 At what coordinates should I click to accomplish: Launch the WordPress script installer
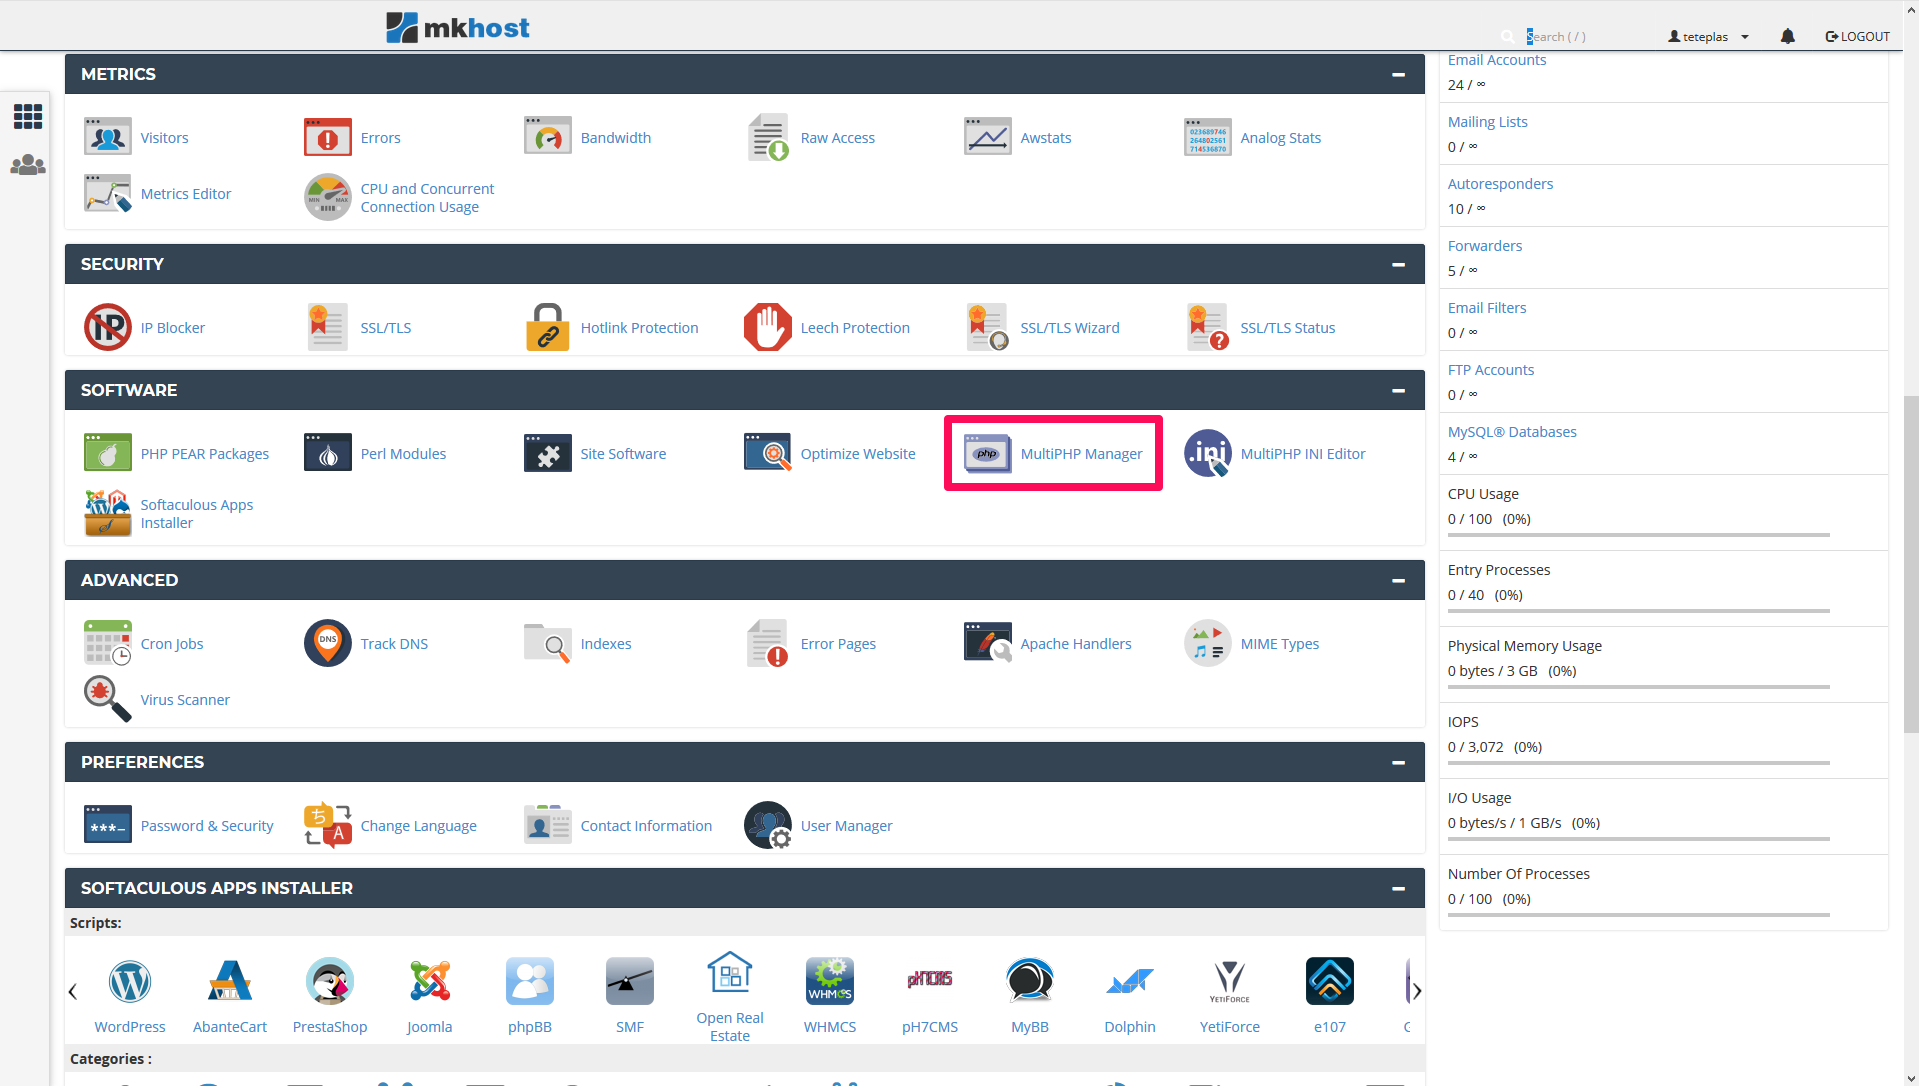point(130,981)
